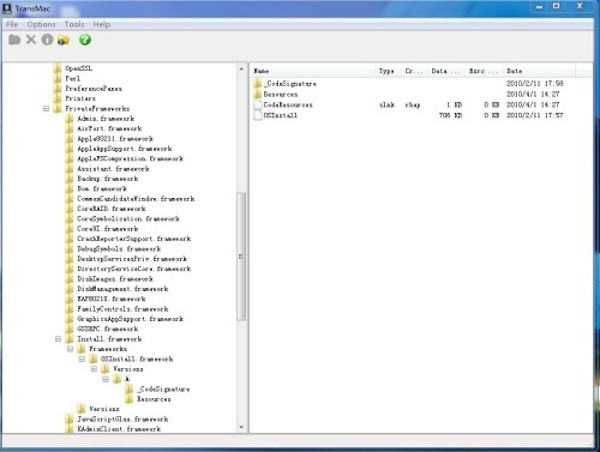Select DebugSymbols.framework in the tree

[x=119, y=249]
